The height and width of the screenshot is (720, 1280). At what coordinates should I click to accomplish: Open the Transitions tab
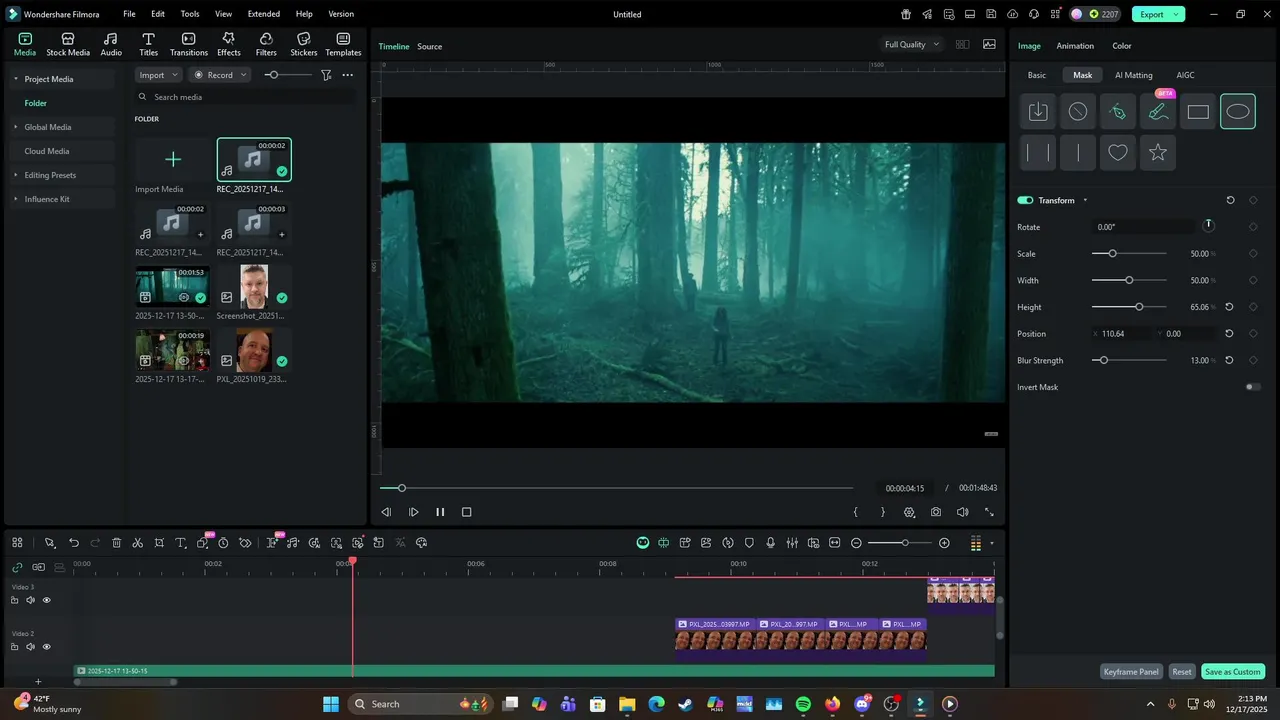pos(189,44)
